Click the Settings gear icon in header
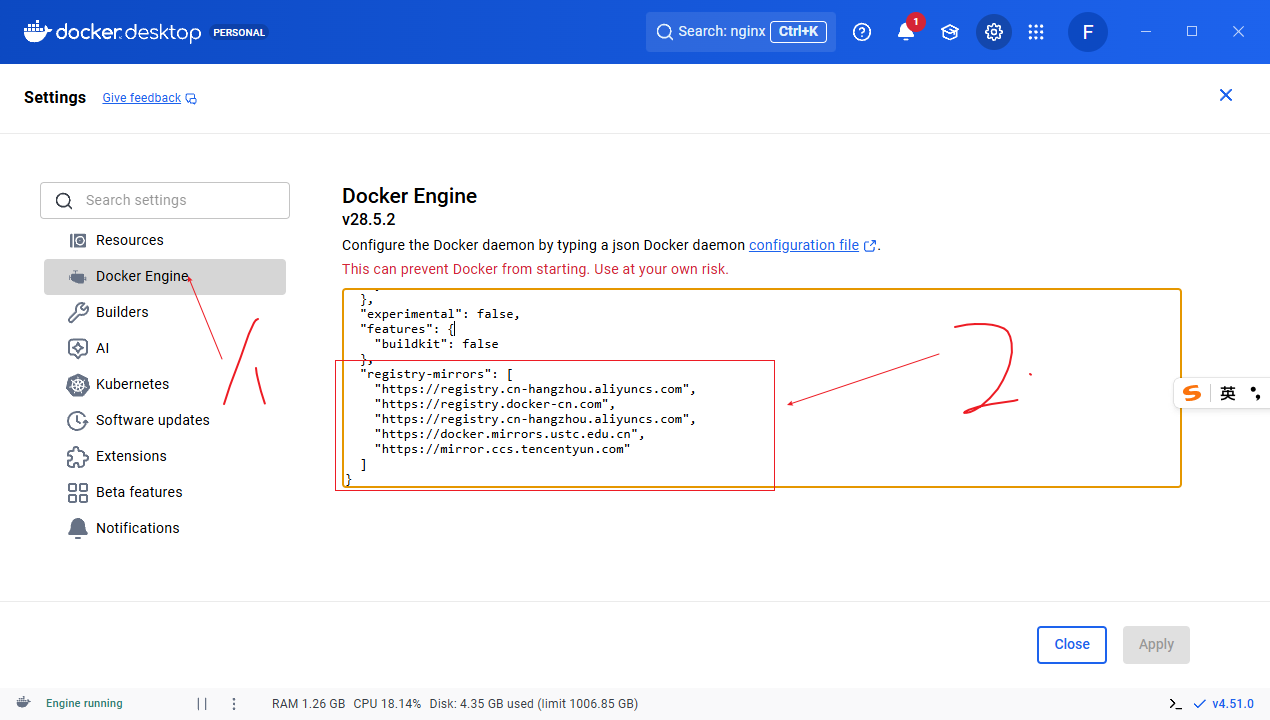Image resolution: width=1270 pixels, height=720 pixels. click(994, 32)
